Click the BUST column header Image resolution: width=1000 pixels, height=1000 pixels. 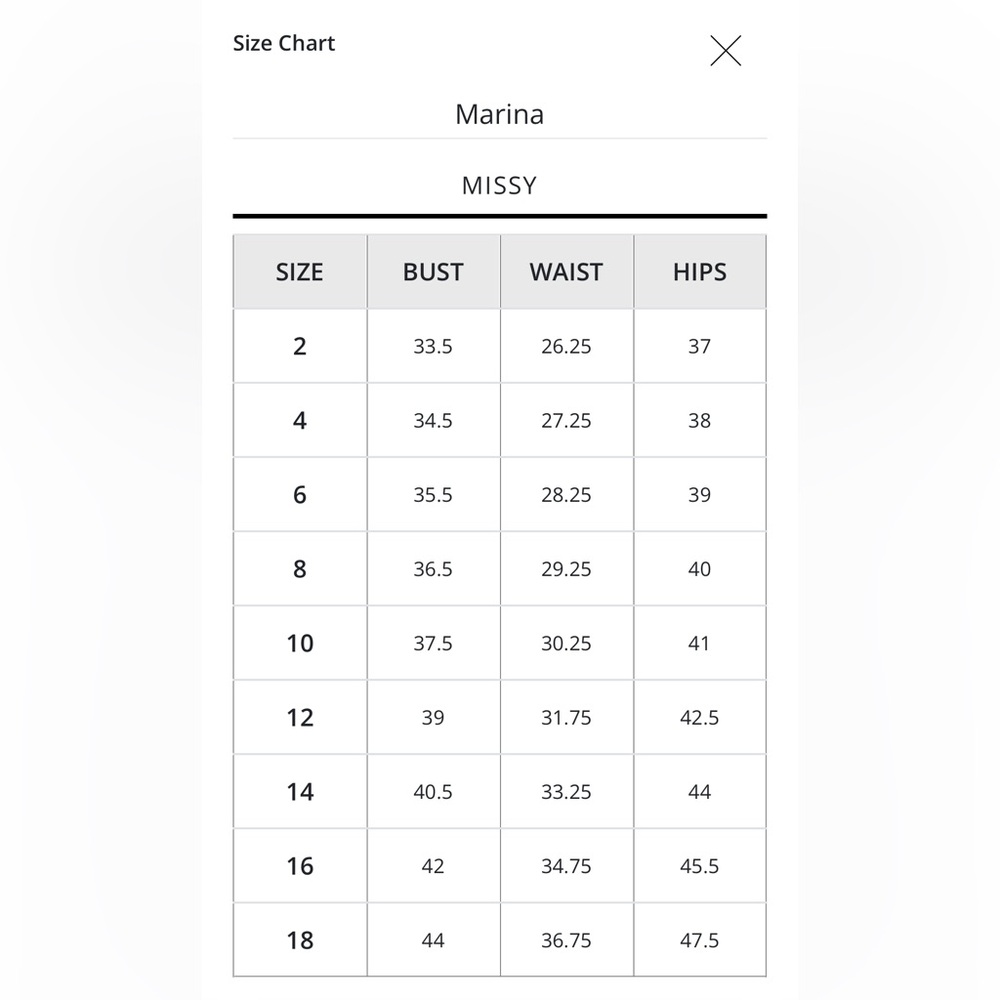pyautogui.click(x=433, y=272)
